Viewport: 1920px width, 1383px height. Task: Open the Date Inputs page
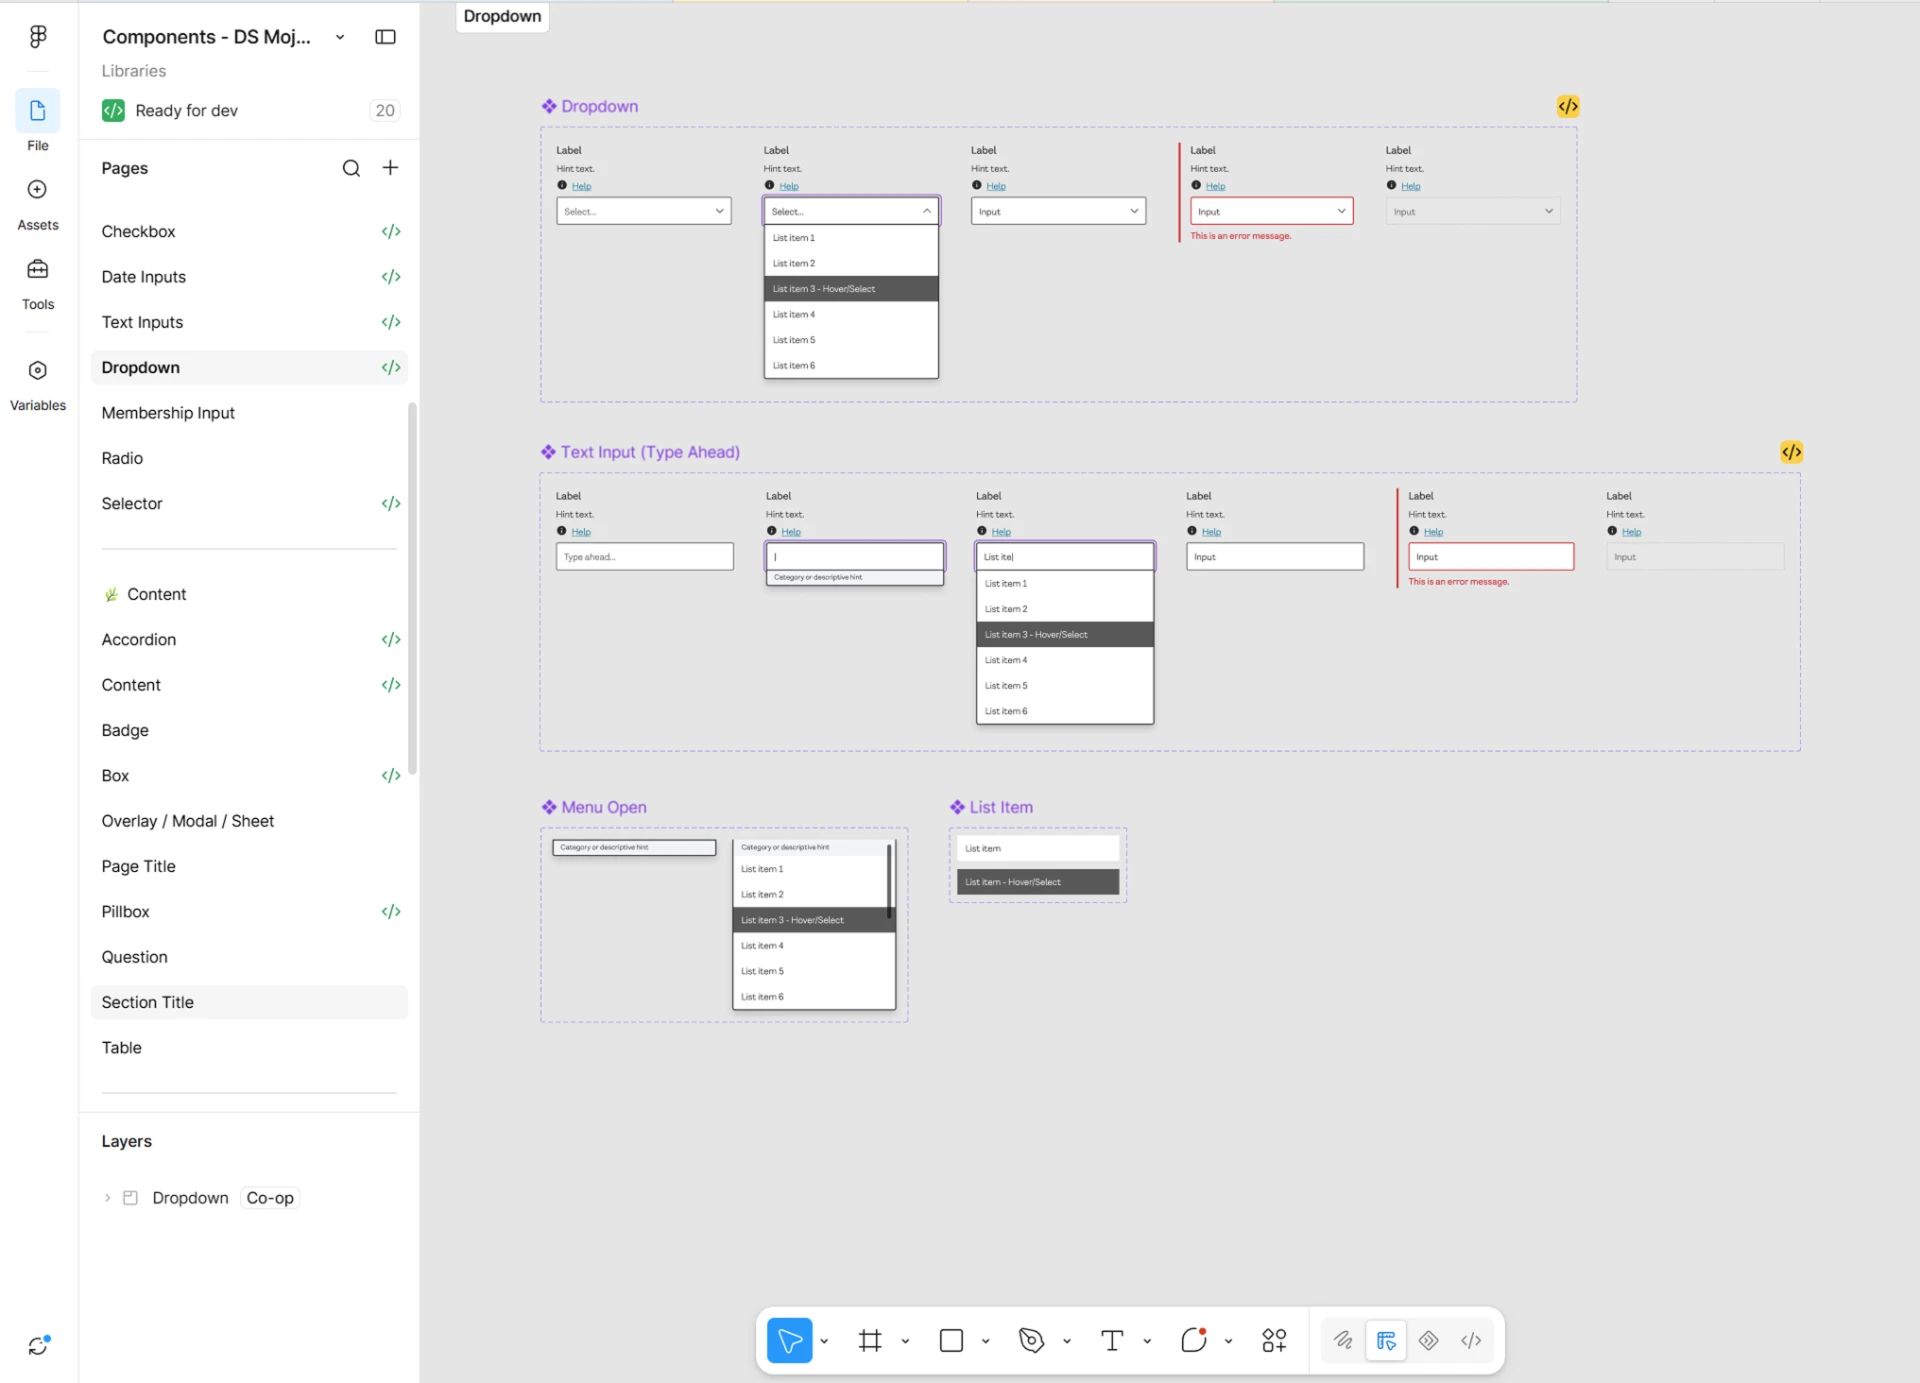(249, 277)
